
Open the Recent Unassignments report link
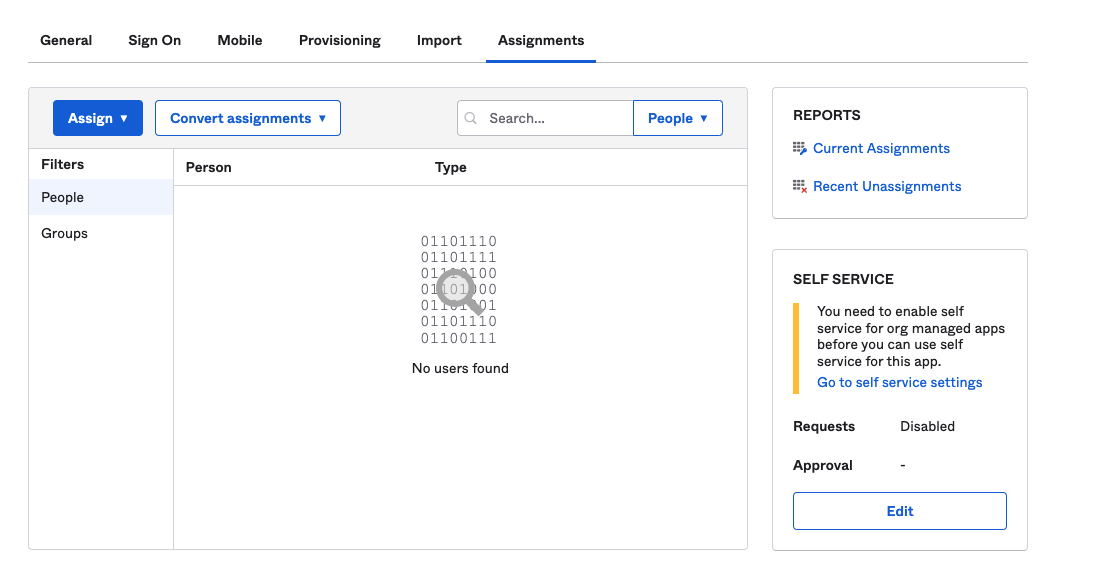click(x=887, y=186)
